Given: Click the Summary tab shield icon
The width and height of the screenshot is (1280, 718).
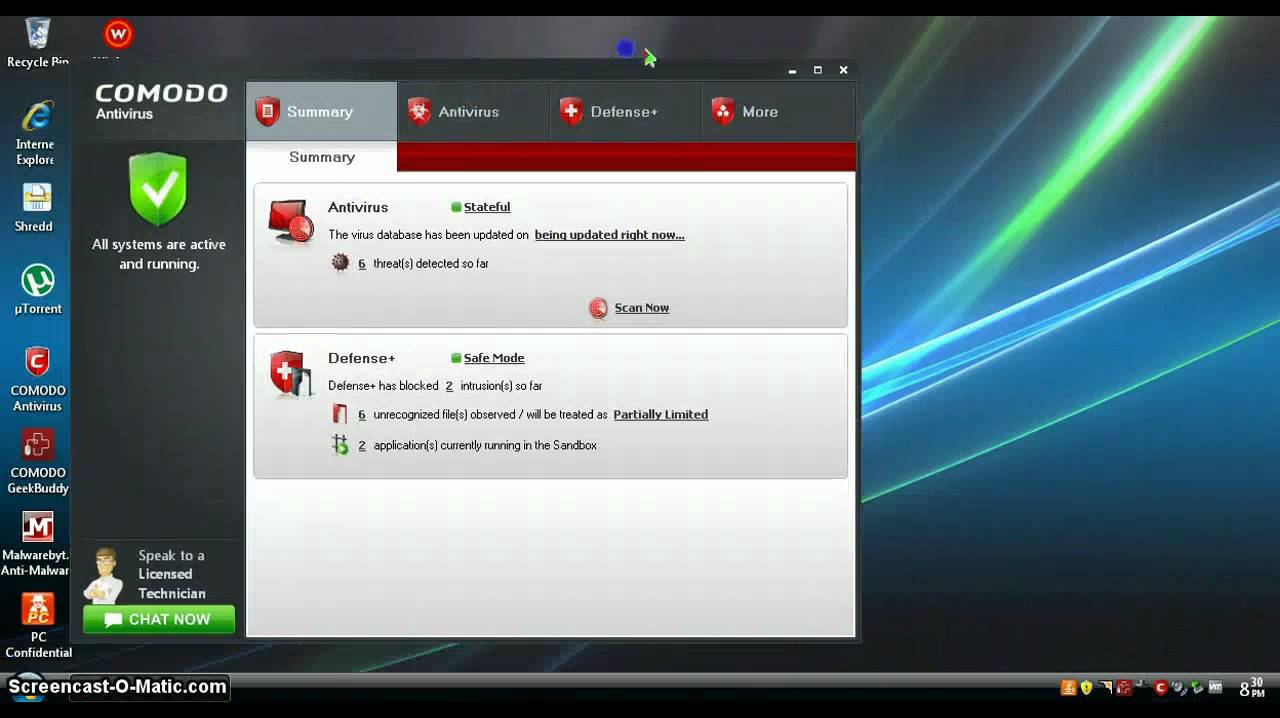Looking at the screenshot, I should pos(267,111).
